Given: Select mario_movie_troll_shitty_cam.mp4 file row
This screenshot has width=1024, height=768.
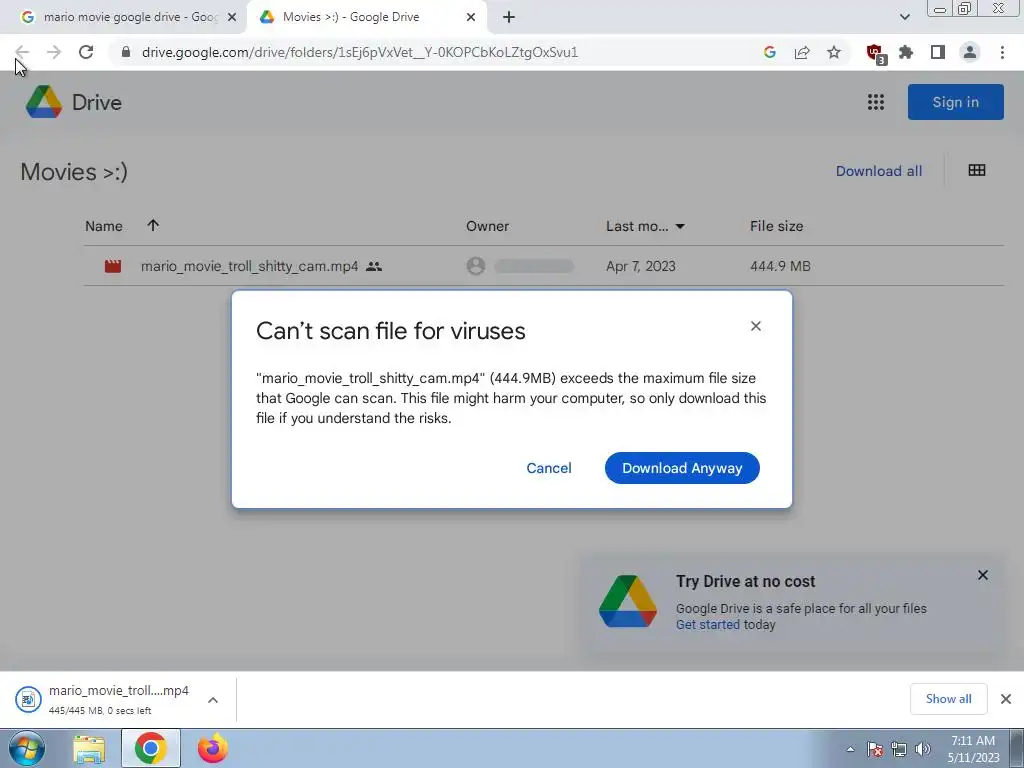Looking at the screenshot, I should pyautogui.click(x=543, y=266).
